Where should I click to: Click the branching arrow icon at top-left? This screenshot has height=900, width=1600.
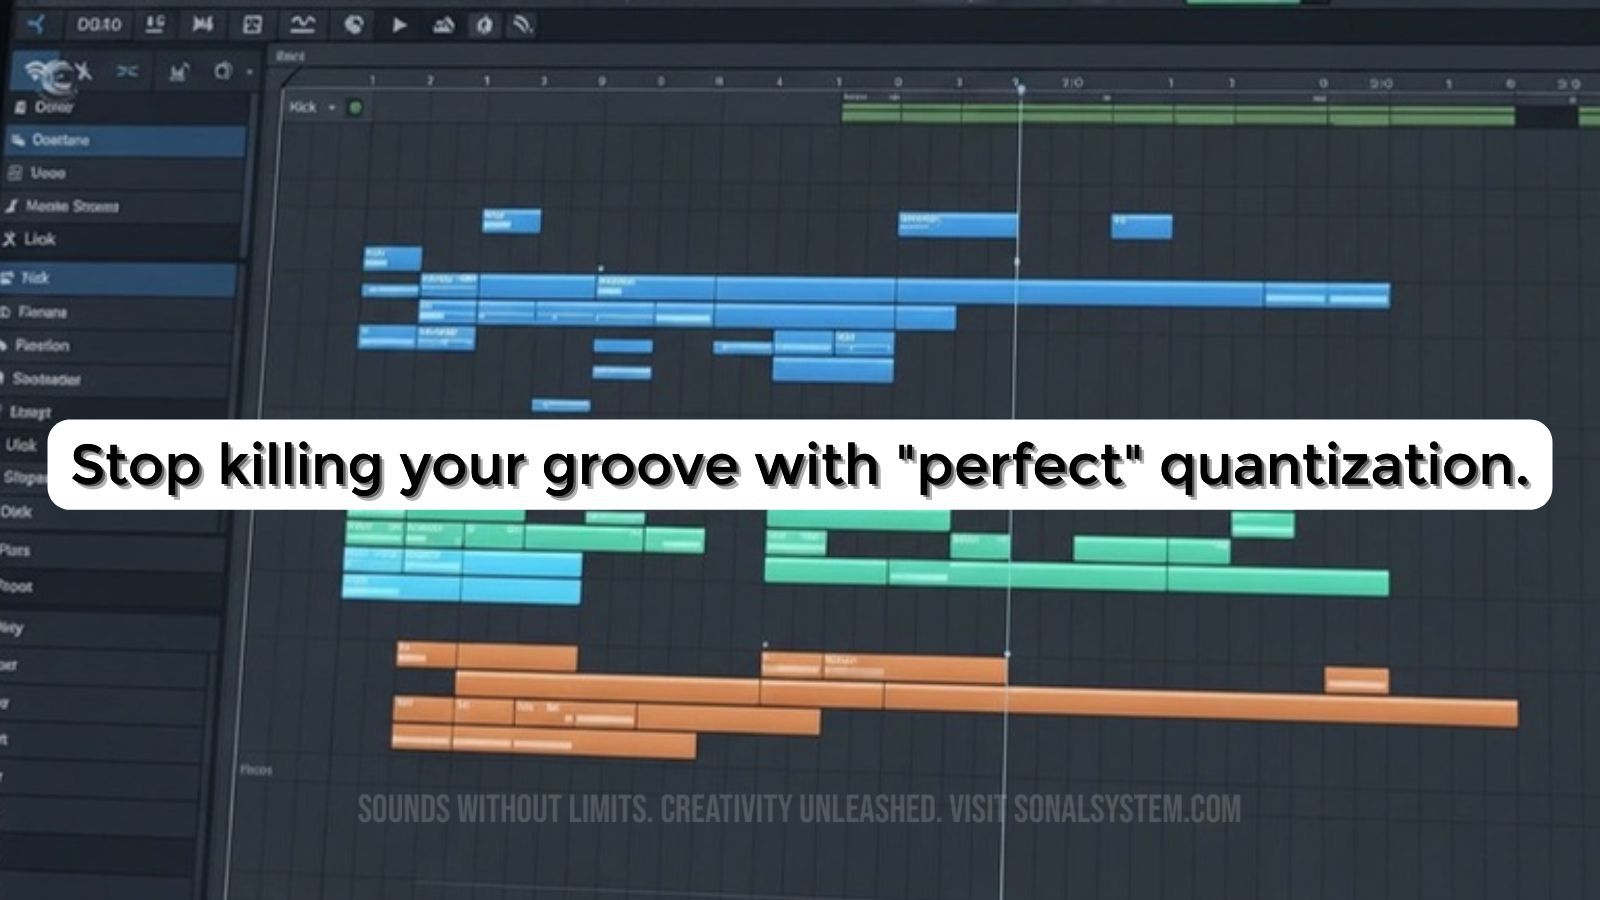click(x=36, y=24)
